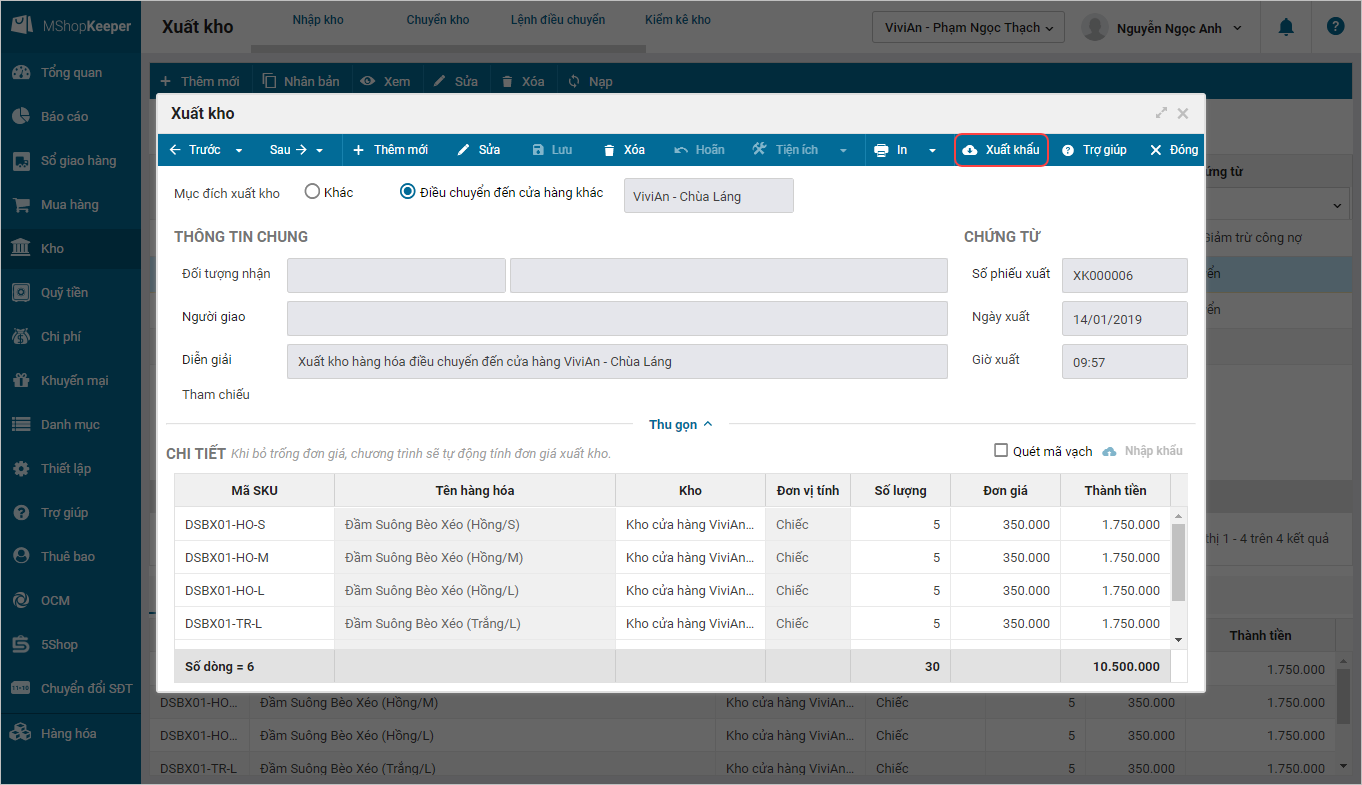This screenshot has height=785, width=1362.
Task: Switch to the Nhập kho tab
Action: [x=318, y=20]
